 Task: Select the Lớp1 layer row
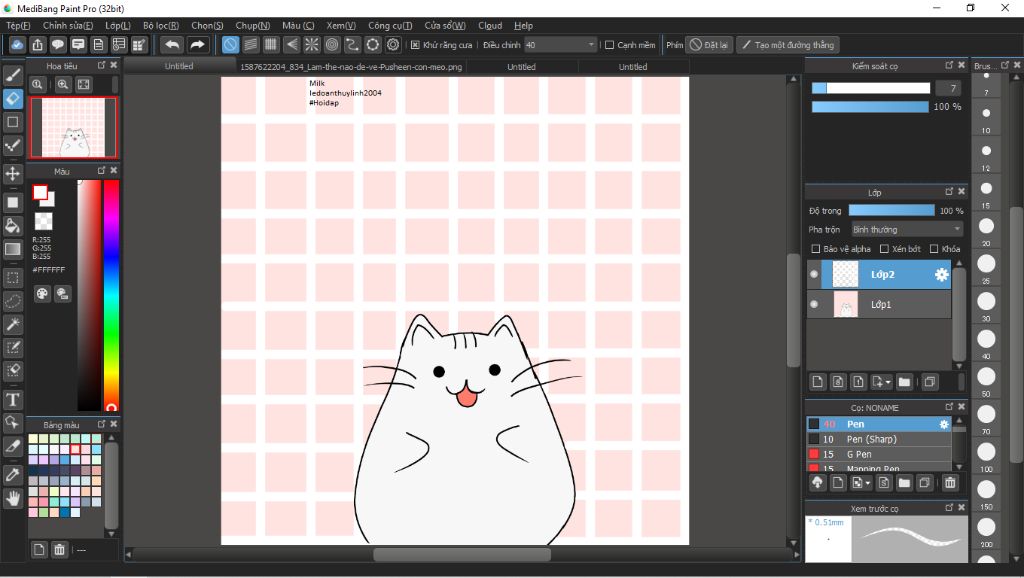click(x=879, y=304)
